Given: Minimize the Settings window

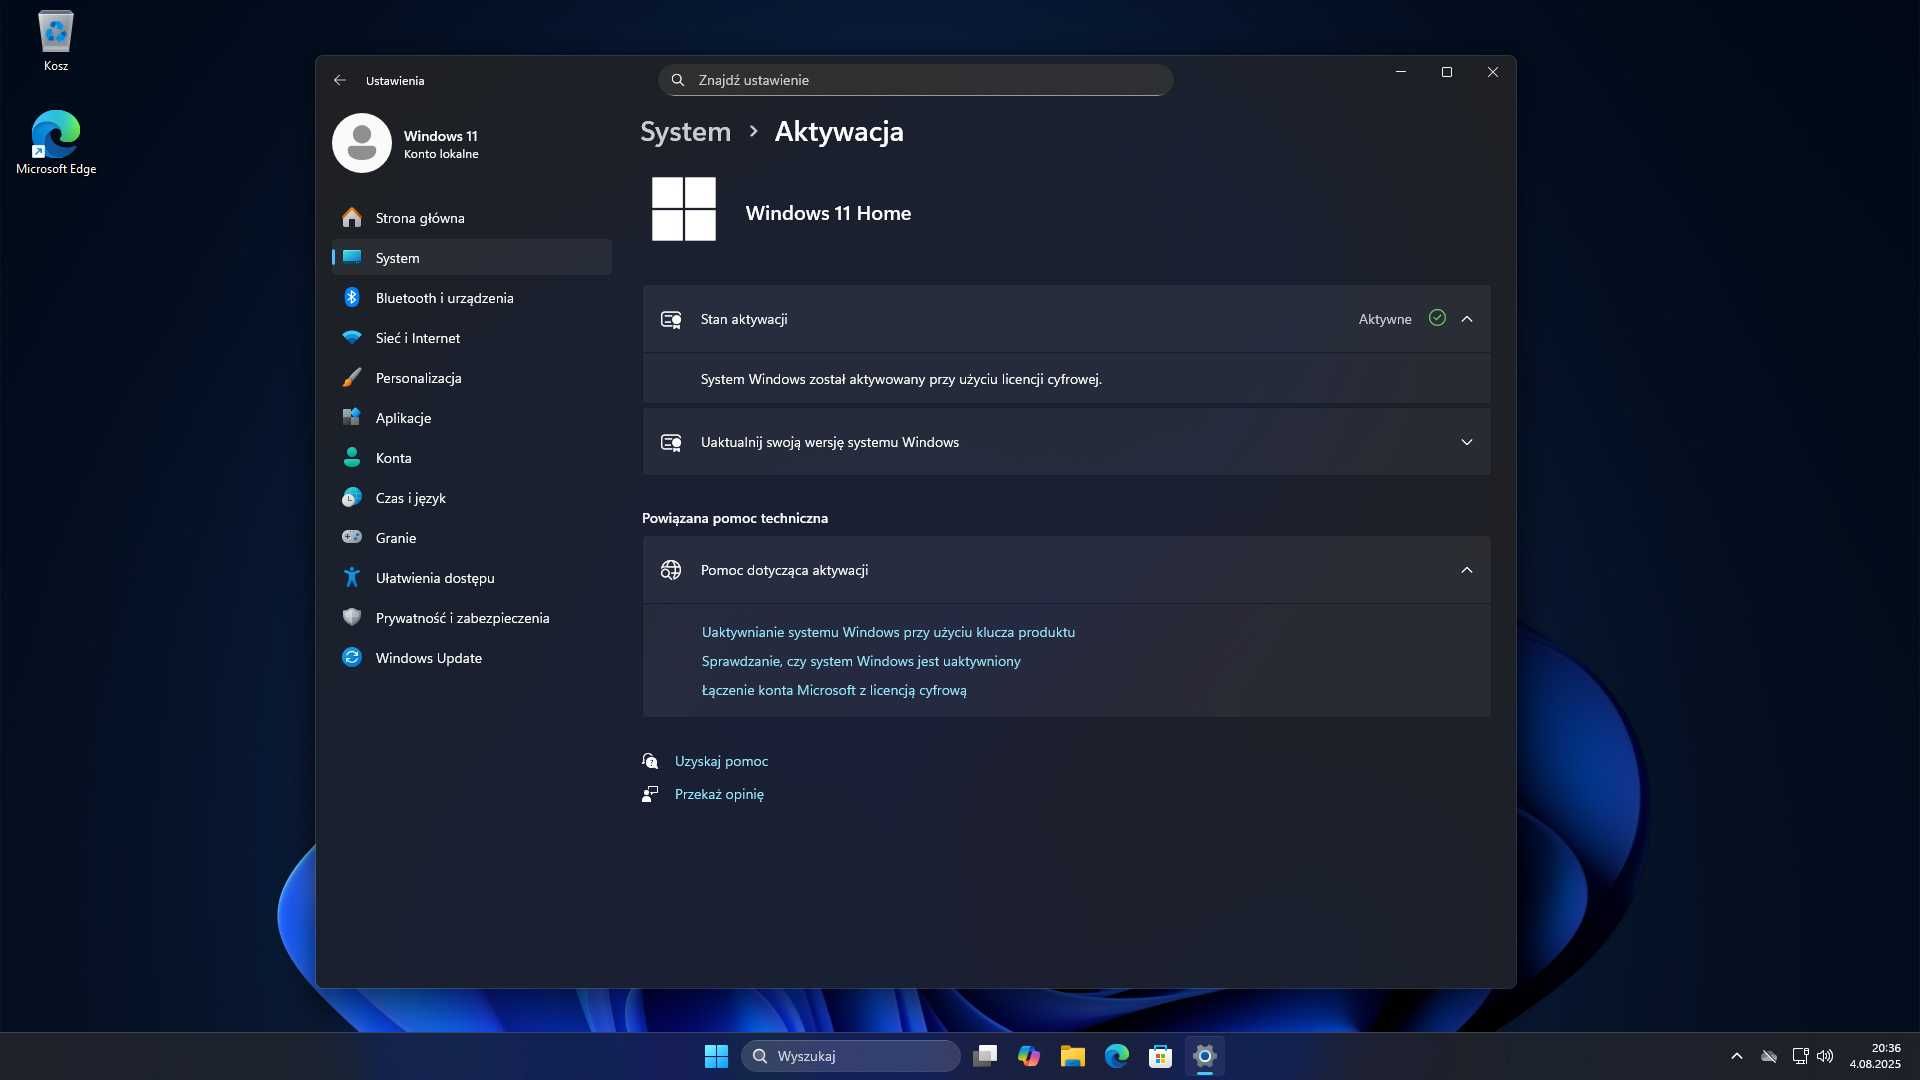Looking at the screenshot, I should (x=1401, y=72).
